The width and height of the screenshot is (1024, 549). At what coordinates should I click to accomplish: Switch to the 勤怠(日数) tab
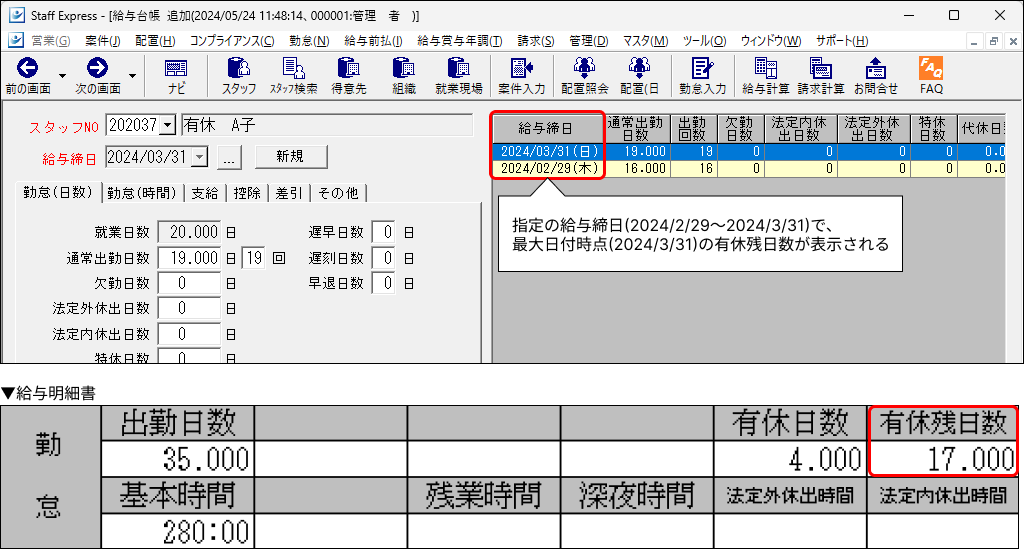coord(58,192)
